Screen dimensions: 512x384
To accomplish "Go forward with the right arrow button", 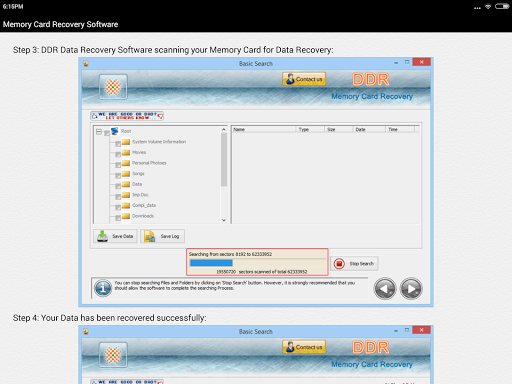I will point(411,288).
